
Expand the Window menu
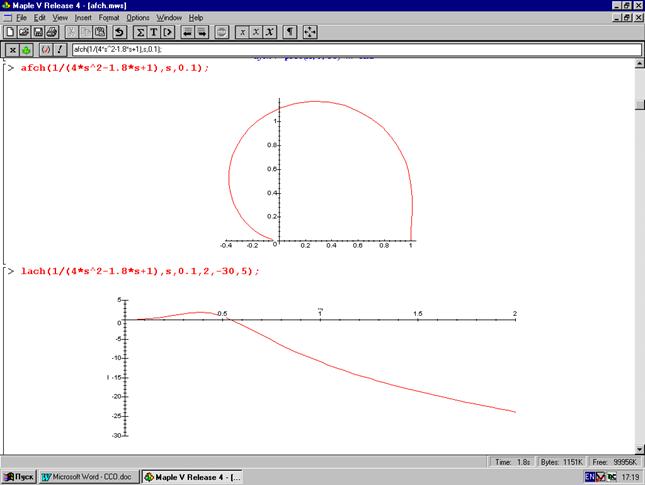[170, 18]
